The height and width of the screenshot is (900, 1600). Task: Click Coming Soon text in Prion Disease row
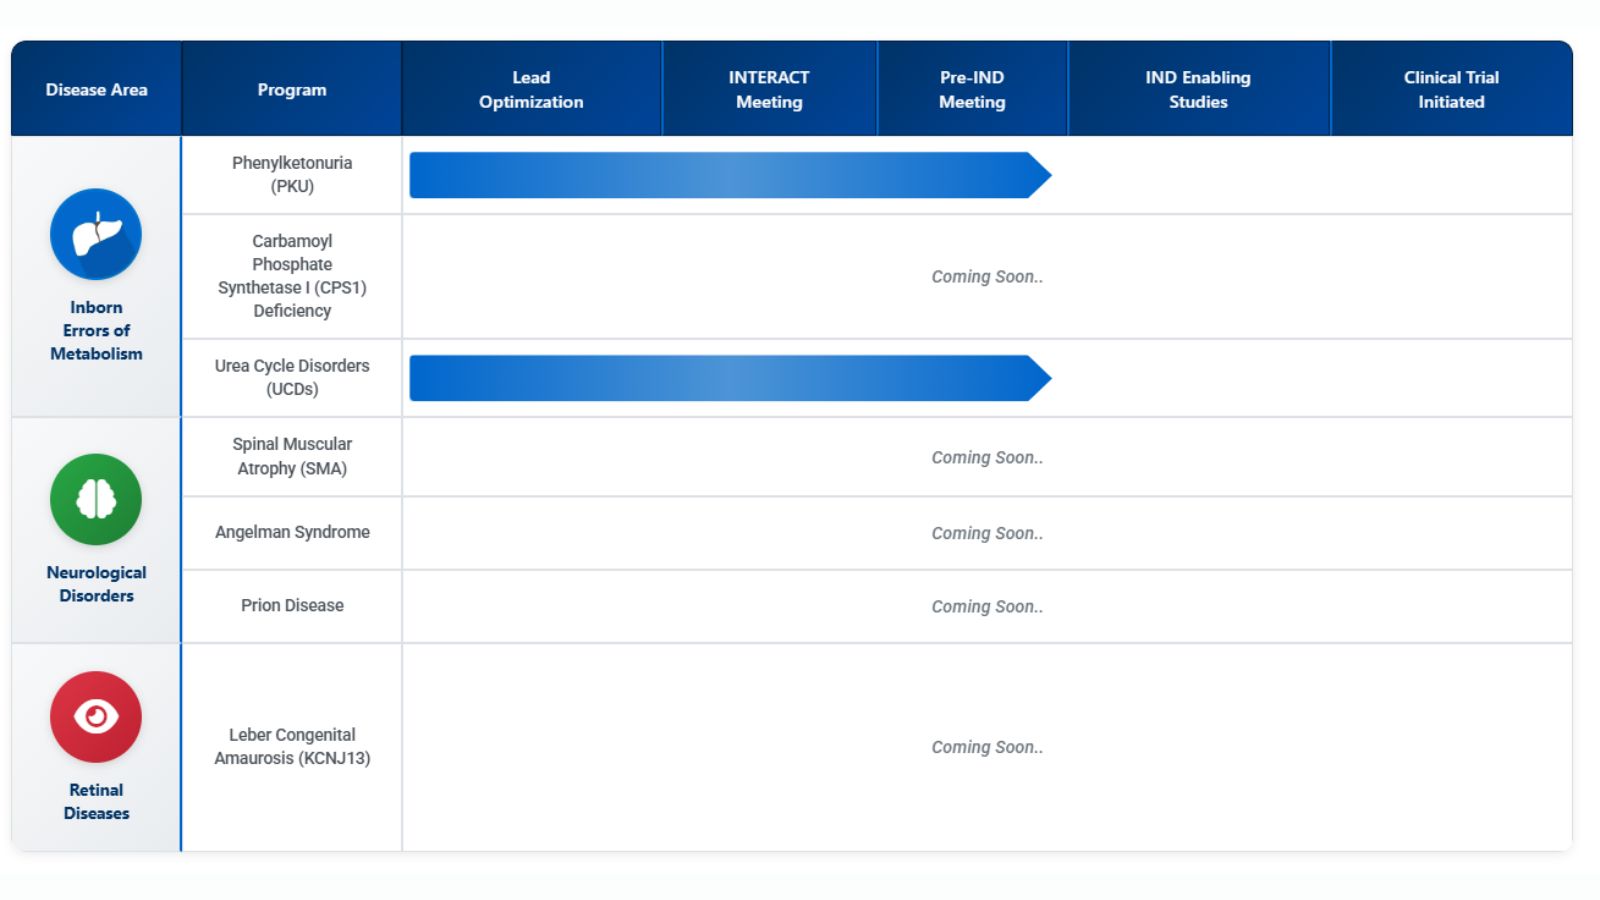coord(986,606)
